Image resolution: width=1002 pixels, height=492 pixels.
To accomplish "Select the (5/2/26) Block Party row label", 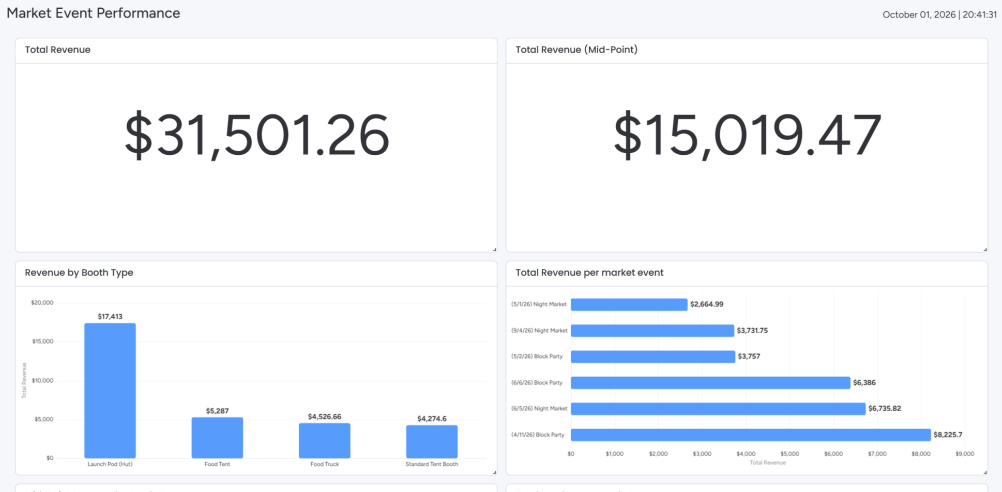I will [x=537, y=357].
